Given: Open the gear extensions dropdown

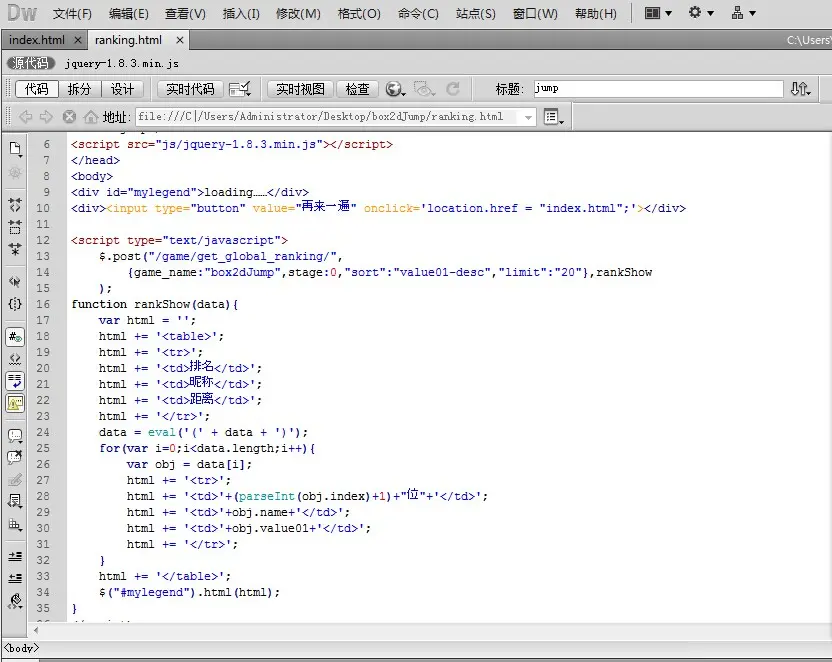Looking at the screenshot, I should tap(701, 13).
